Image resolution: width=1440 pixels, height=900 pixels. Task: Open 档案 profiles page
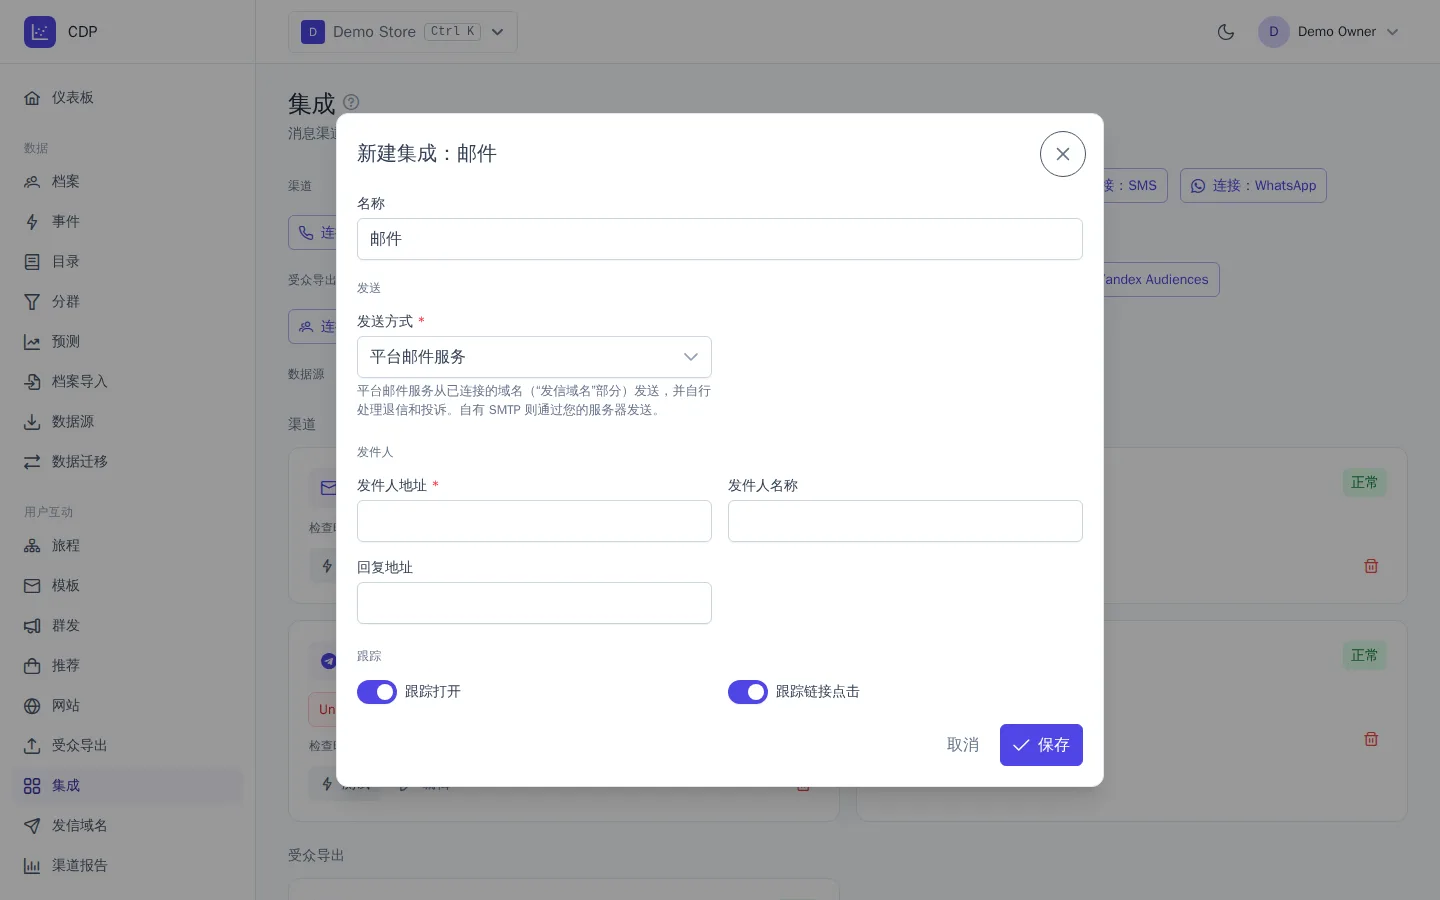pyautogui.click(x=128, y=182)
